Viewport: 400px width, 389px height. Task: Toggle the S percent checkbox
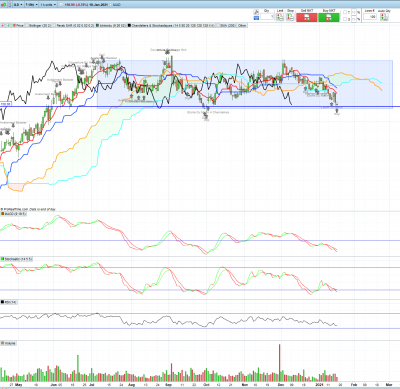pos(345,19)
